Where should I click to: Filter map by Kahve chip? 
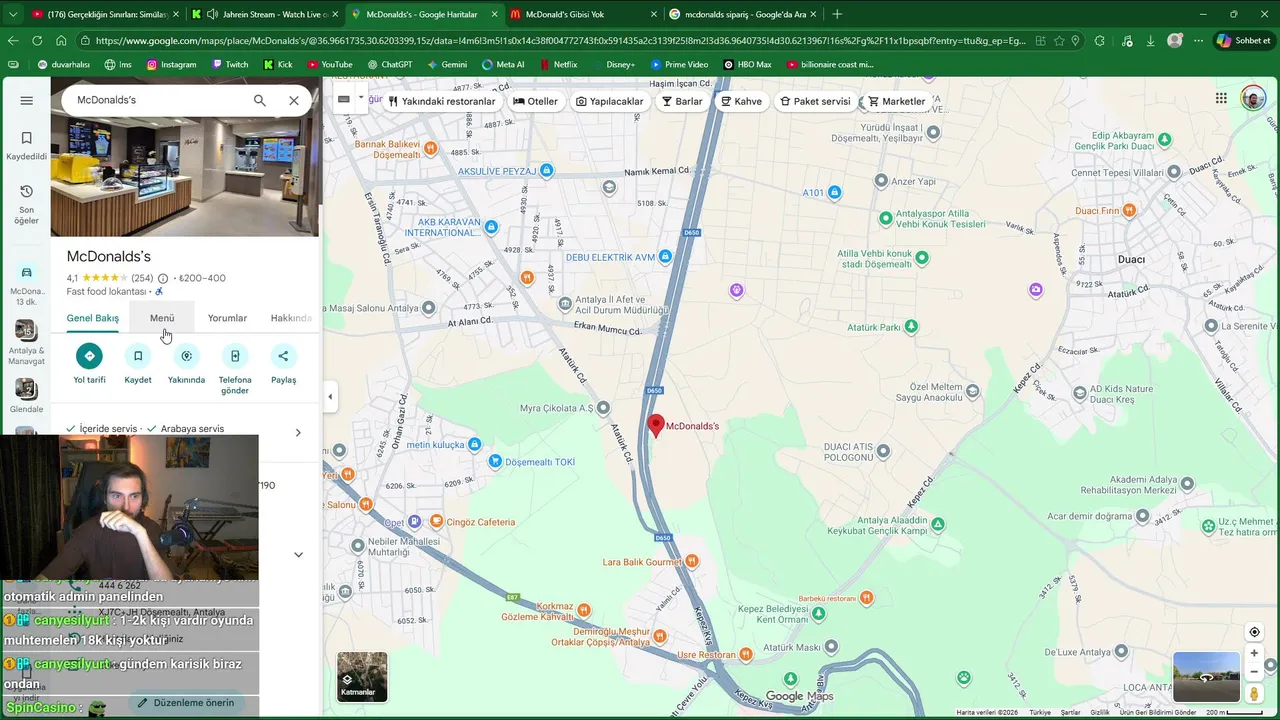click(742, 101)
